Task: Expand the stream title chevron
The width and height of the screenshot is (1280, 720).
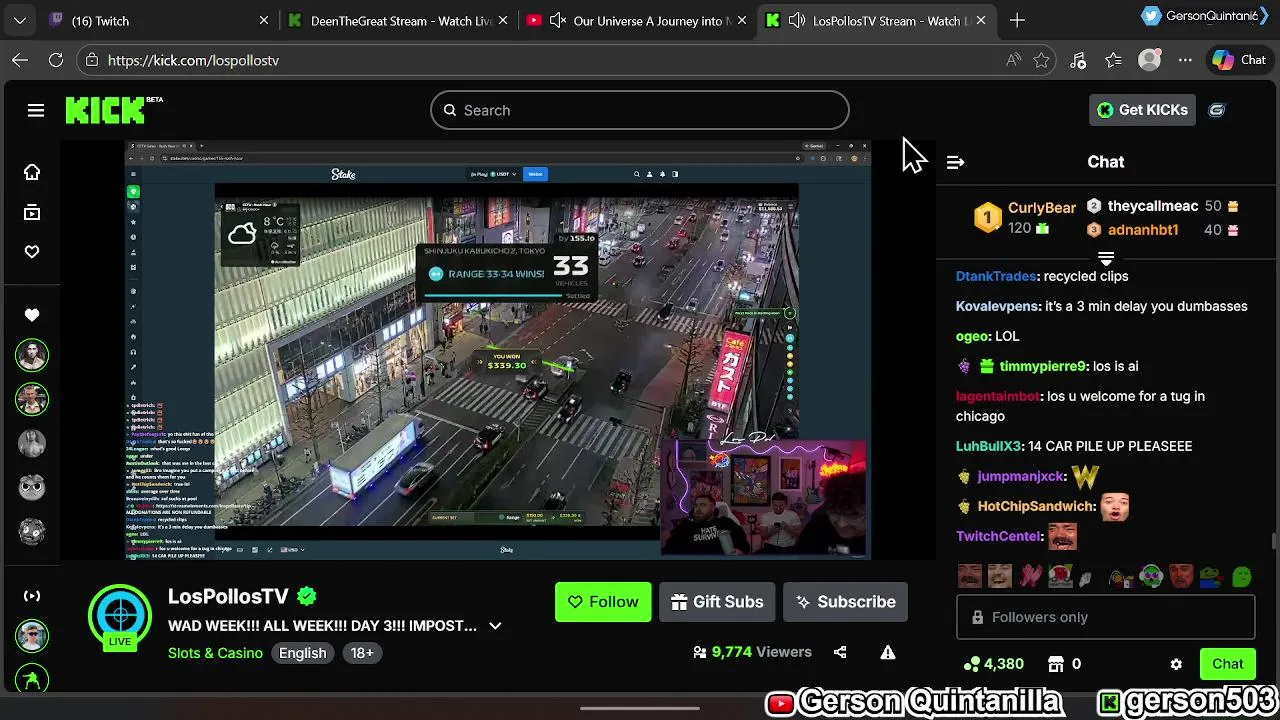Action: click(x=495, y=626)
